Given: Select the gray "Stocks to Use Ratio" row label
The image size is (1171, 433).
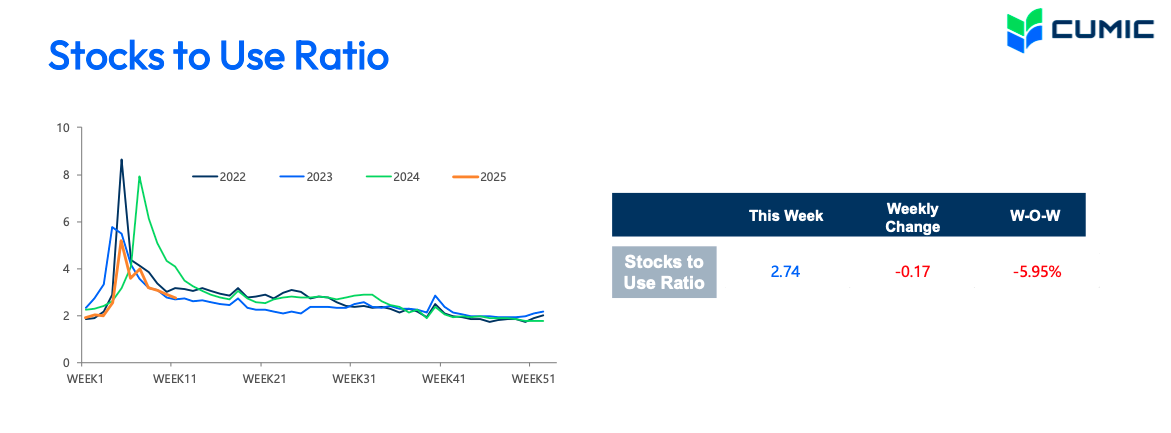Looking at the screenshot, I should [664, 272].
